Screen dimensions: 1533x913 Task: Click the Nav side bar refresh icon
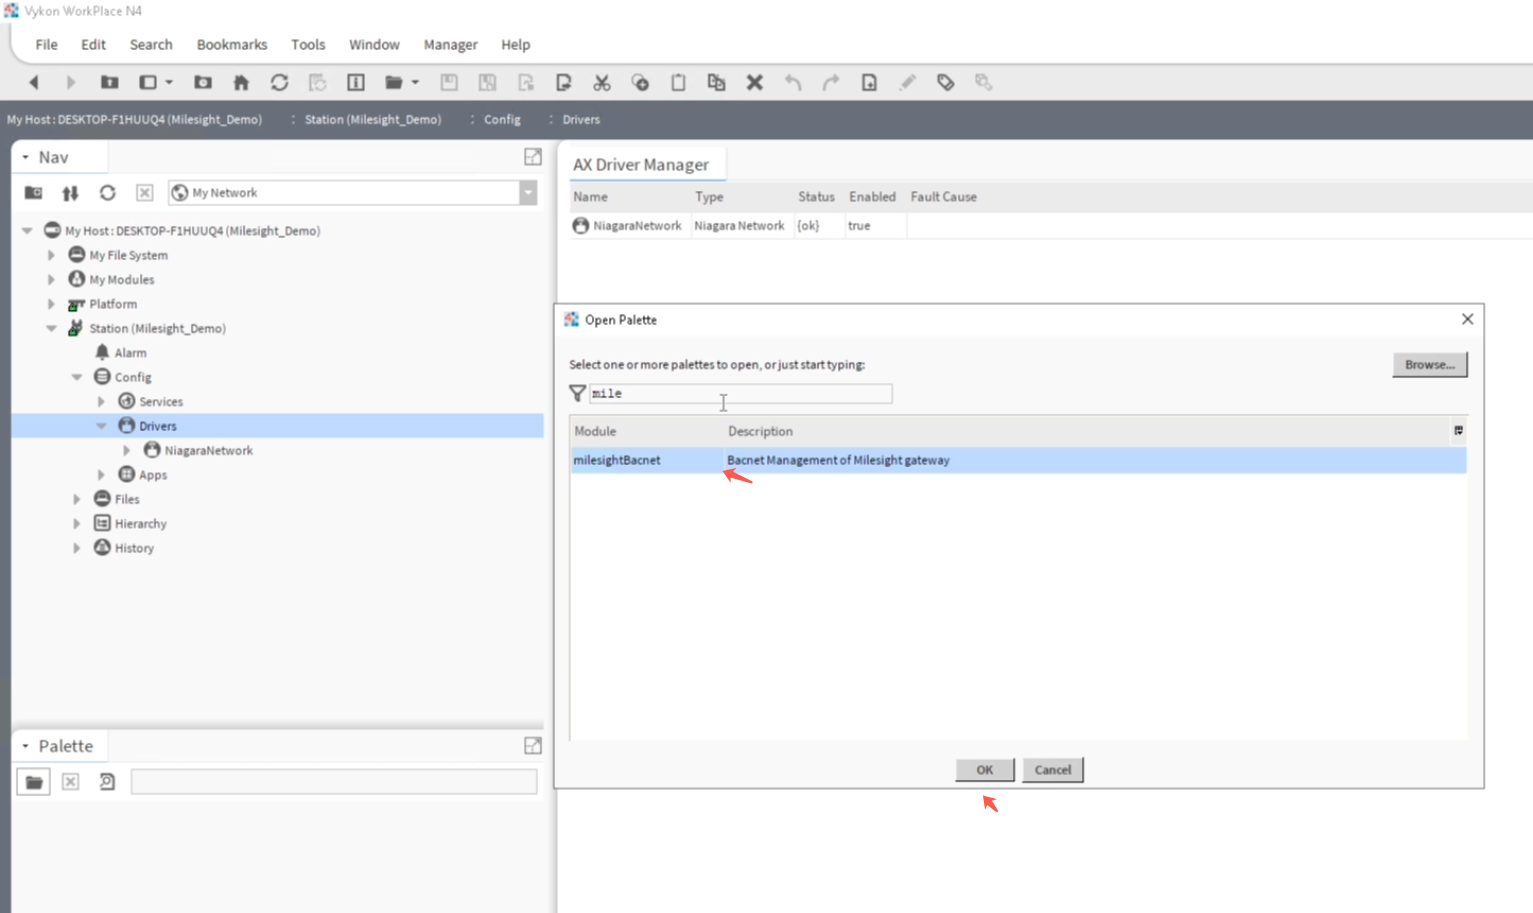pos(108,193)
